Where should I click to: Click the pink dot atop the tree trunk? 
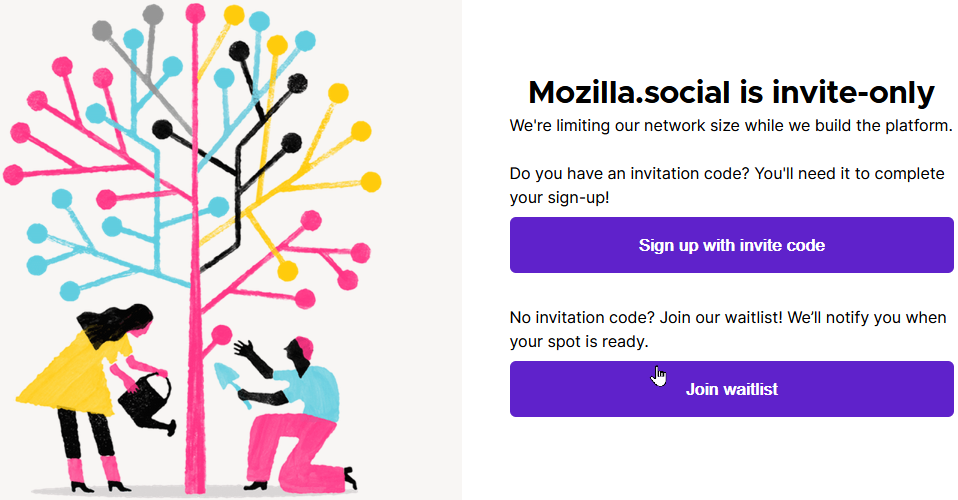[x=195, y=13]
